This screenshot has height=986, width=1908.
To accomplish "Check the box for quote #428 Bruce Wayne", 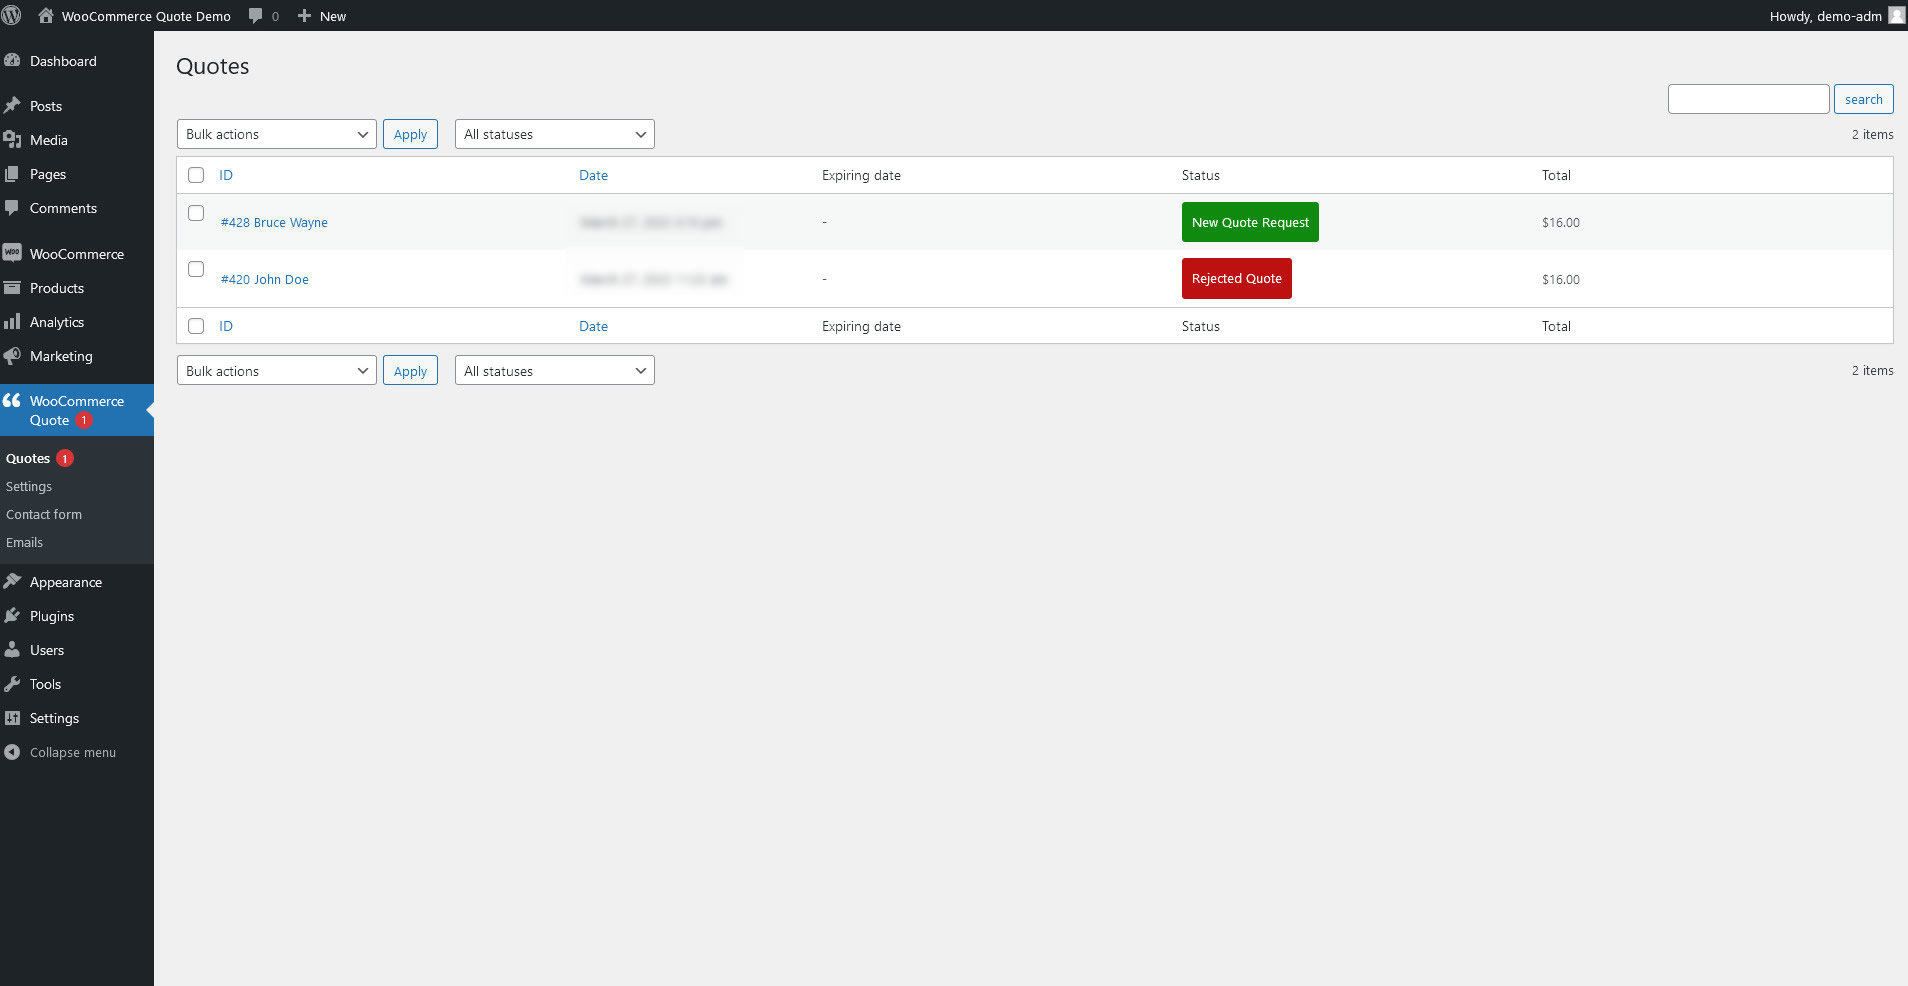I will [x=196, y=213].
